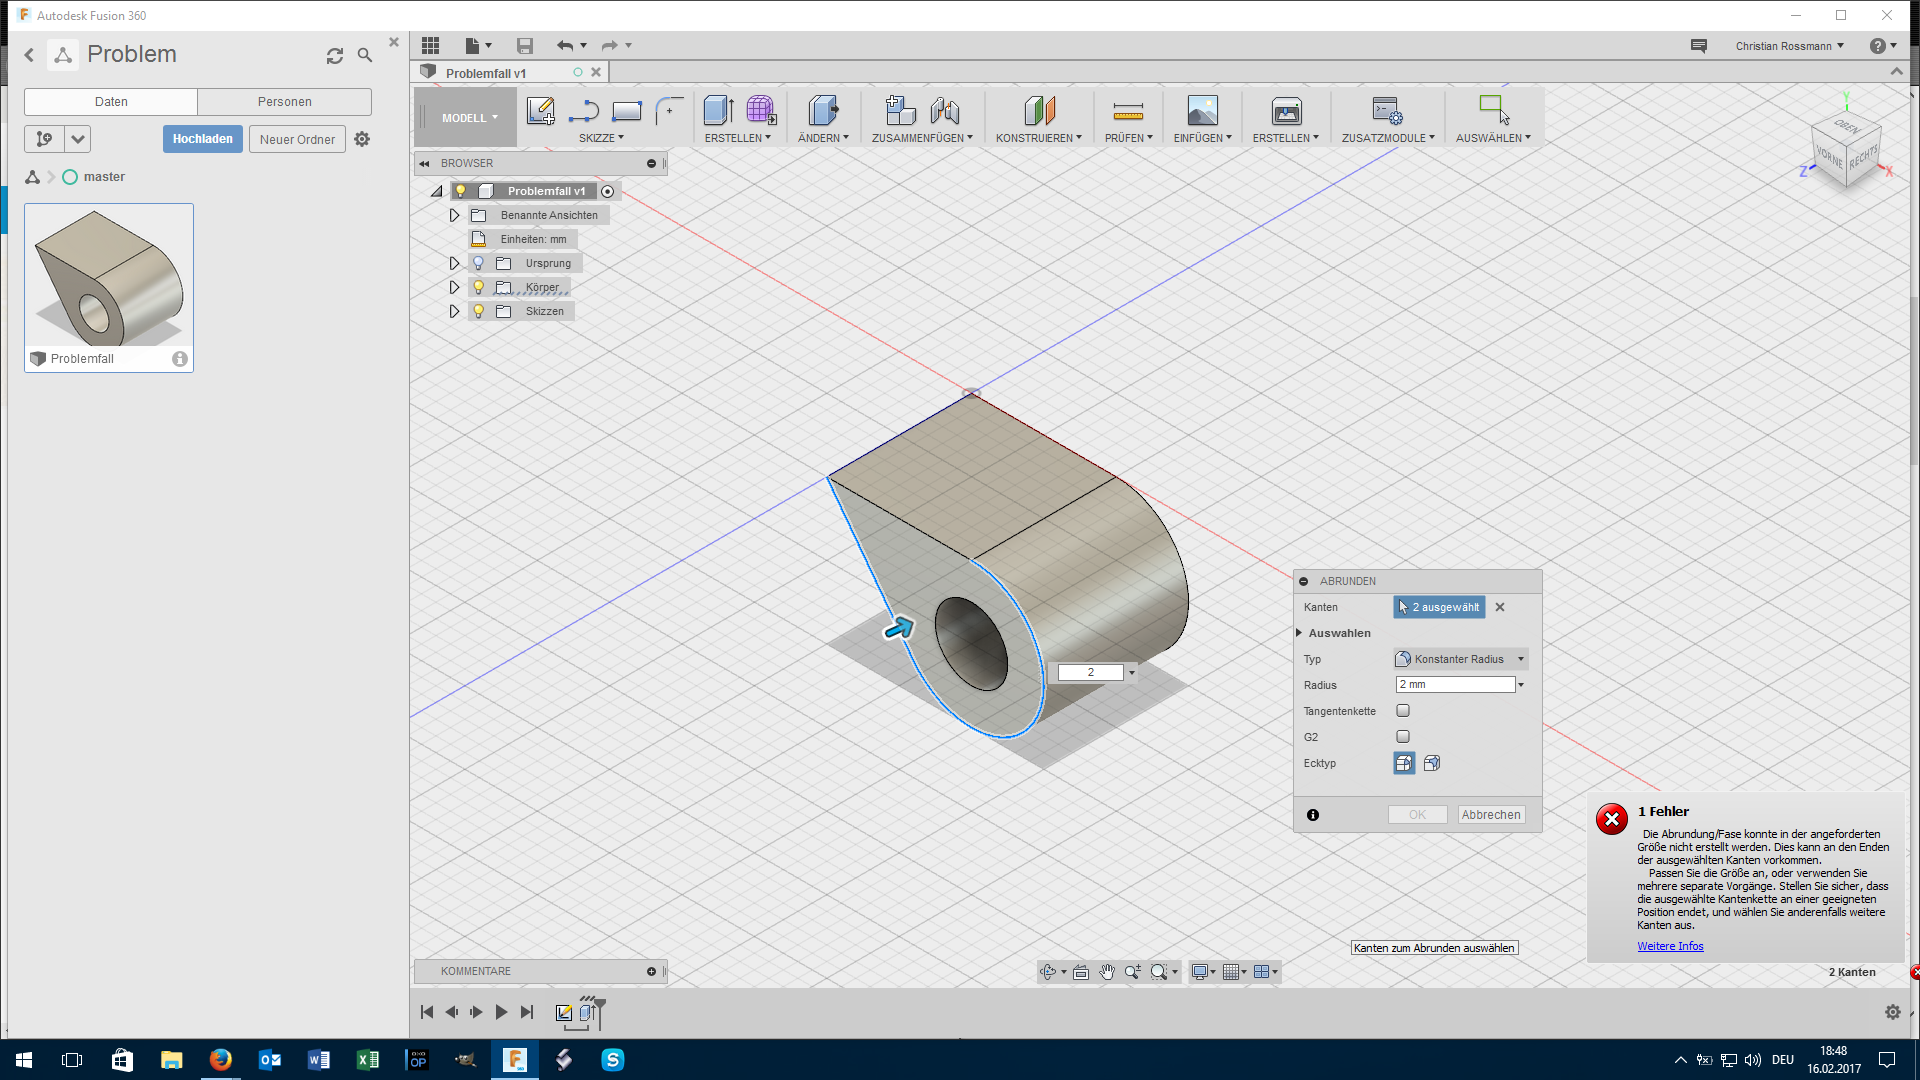
Task: Toggle visibility bulb of Skizzen folder
Action: click(x=478, y=311)
